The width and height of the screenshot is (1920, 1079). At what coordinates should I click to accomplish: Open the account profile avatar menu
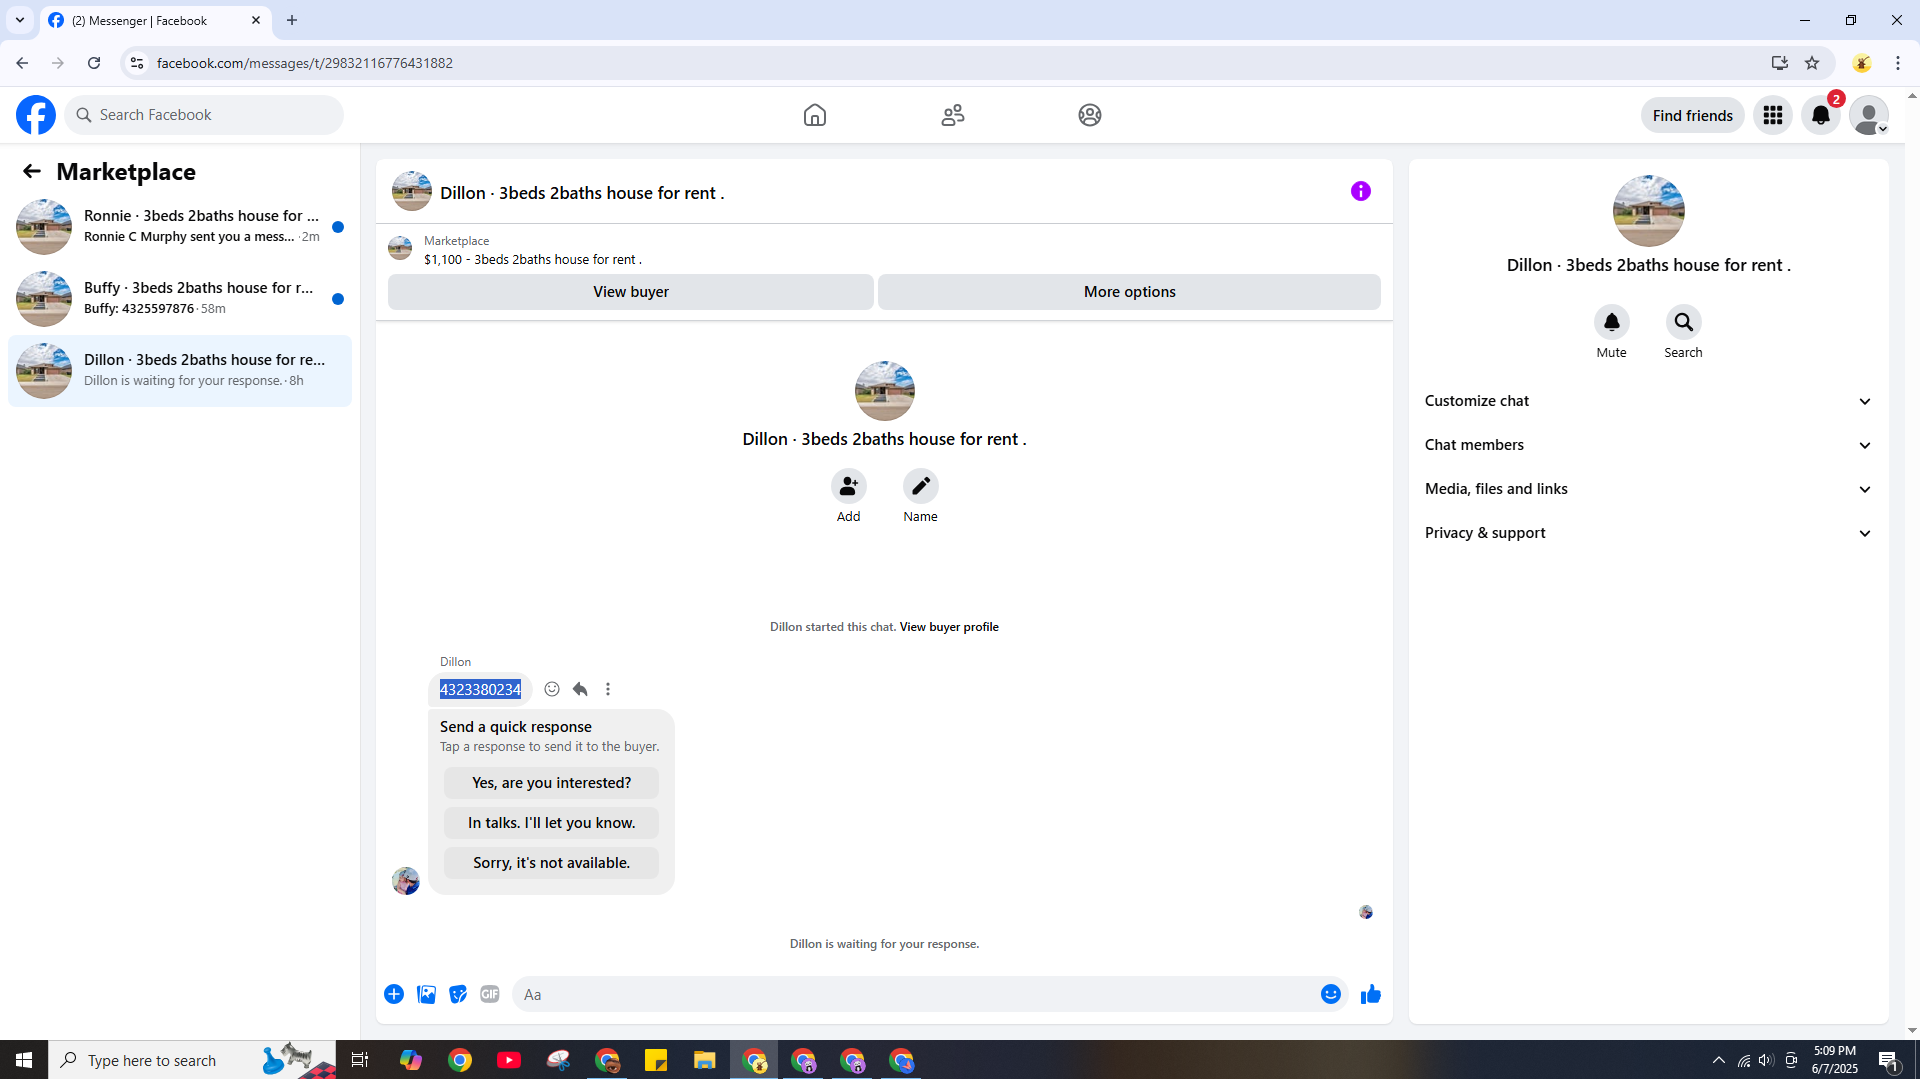(x=1869, y=115)
